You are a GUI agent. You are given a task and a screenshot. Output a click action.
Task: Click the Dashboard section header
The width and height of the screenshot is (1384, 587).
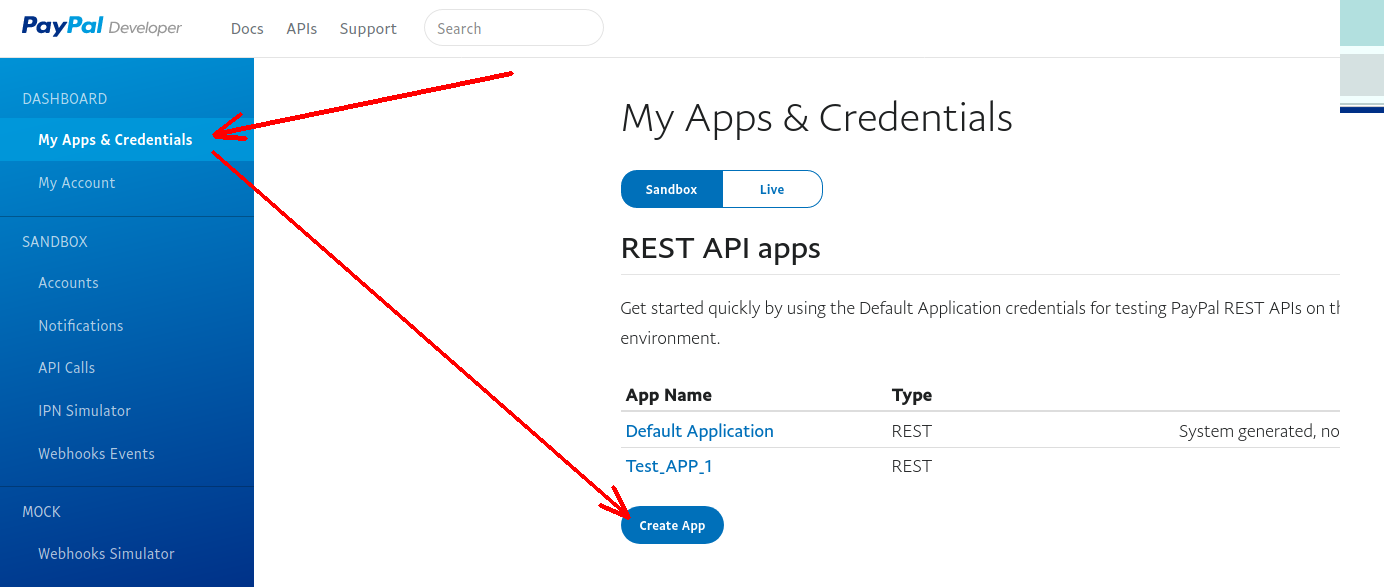[x=65, y=99]
